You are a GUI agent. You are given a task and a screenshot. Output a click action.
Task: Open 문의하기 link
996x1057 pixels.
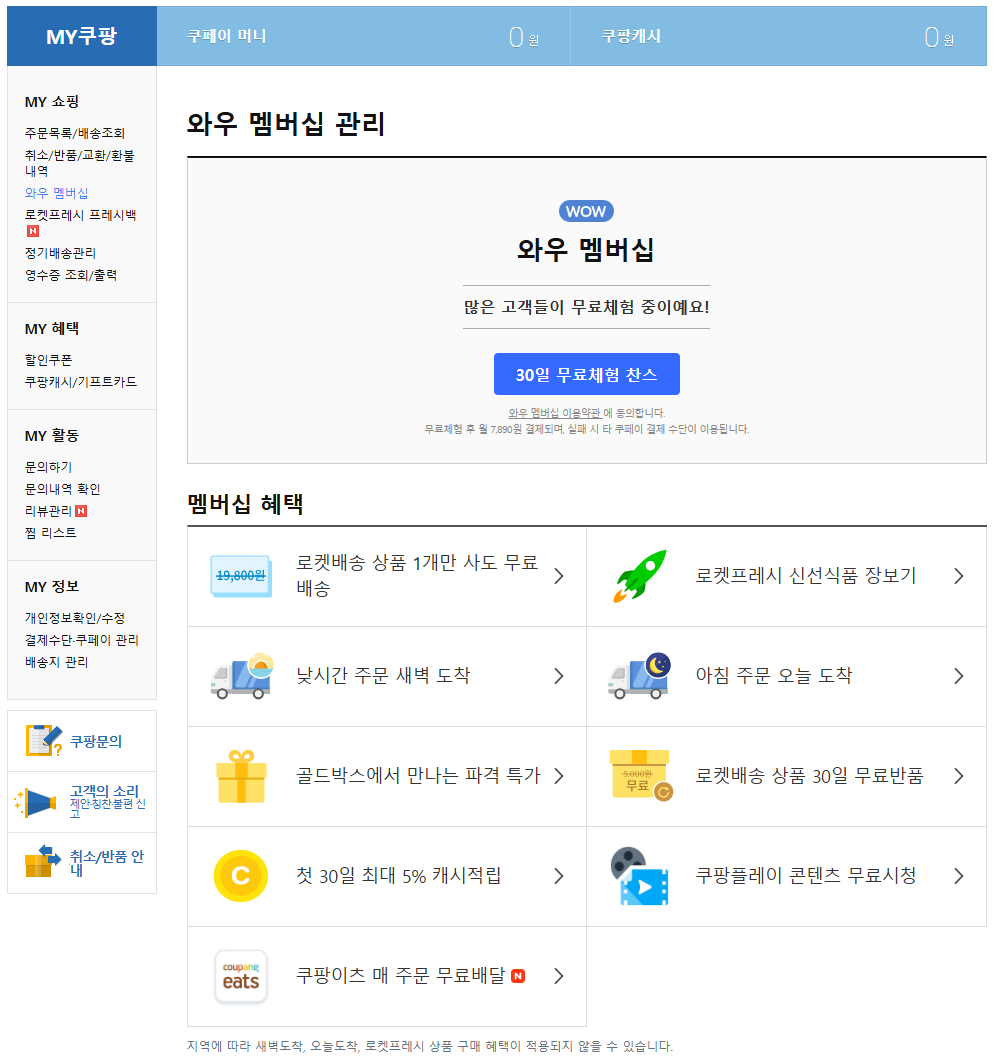pos(49,466)
